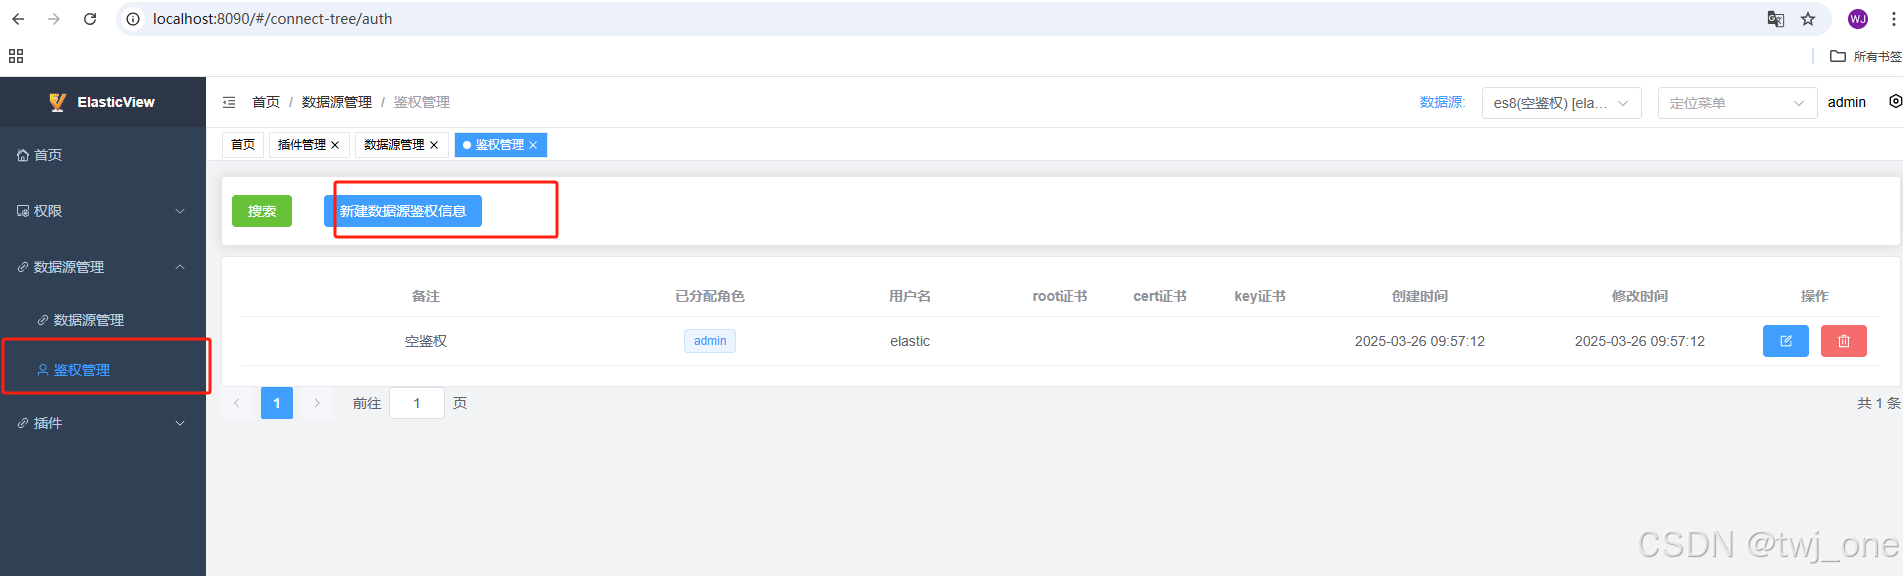Viewport: 1903px width, 576px height.
Task: Click the 创建时间 column header
Action: [x=1420, y=296]
